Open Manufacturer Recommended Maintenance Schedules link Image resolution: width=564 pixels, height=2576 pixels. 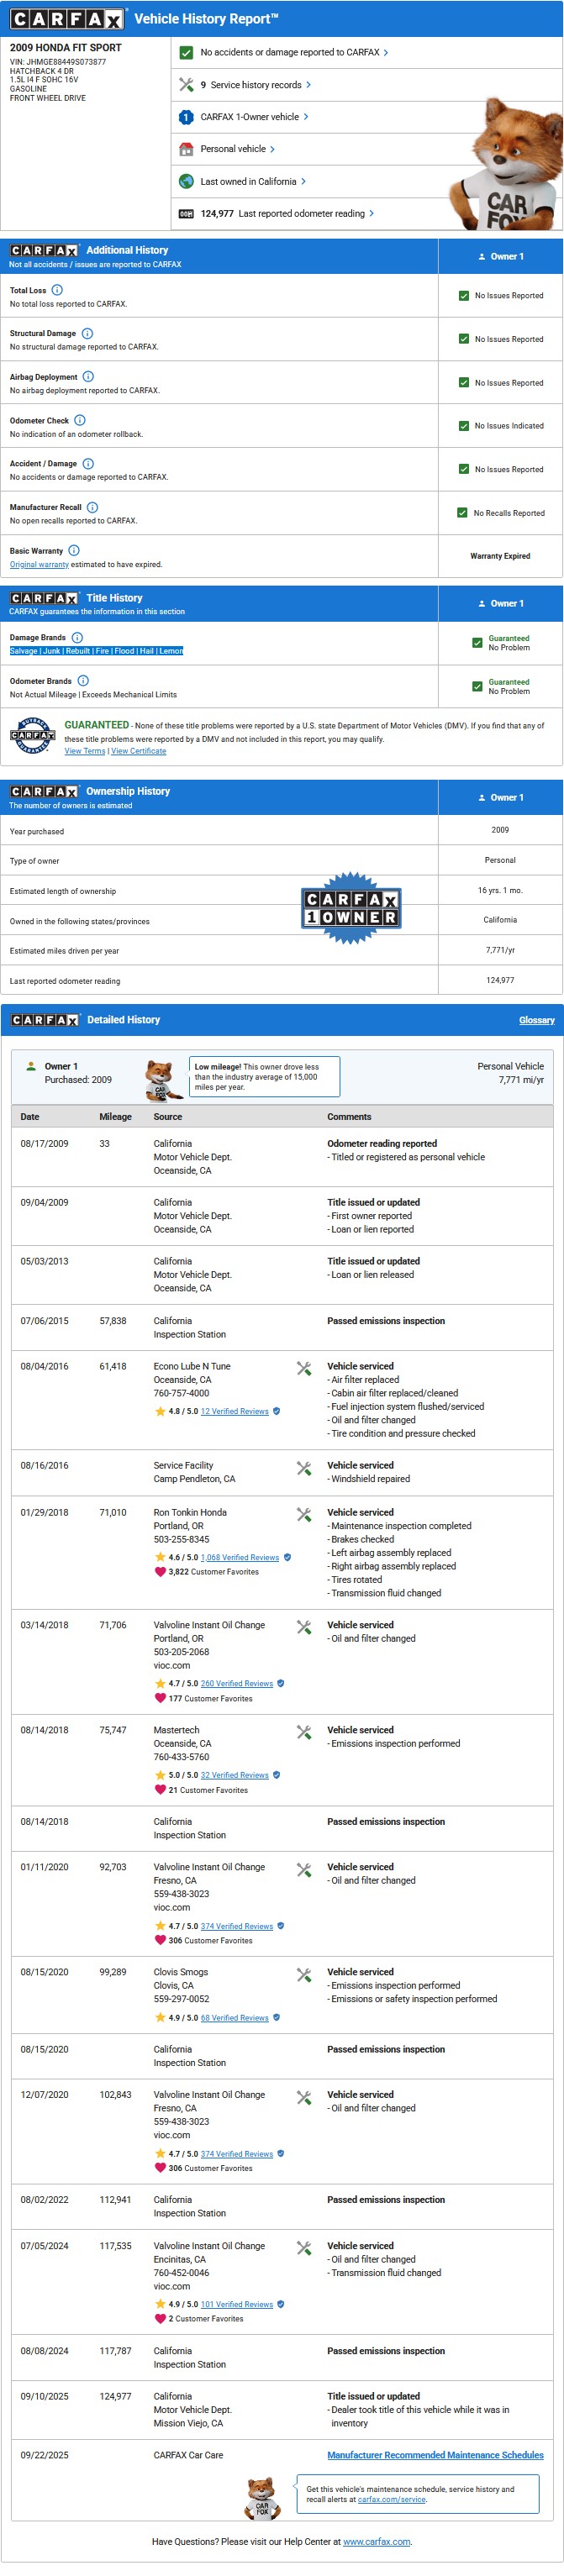coord(435,2454)
